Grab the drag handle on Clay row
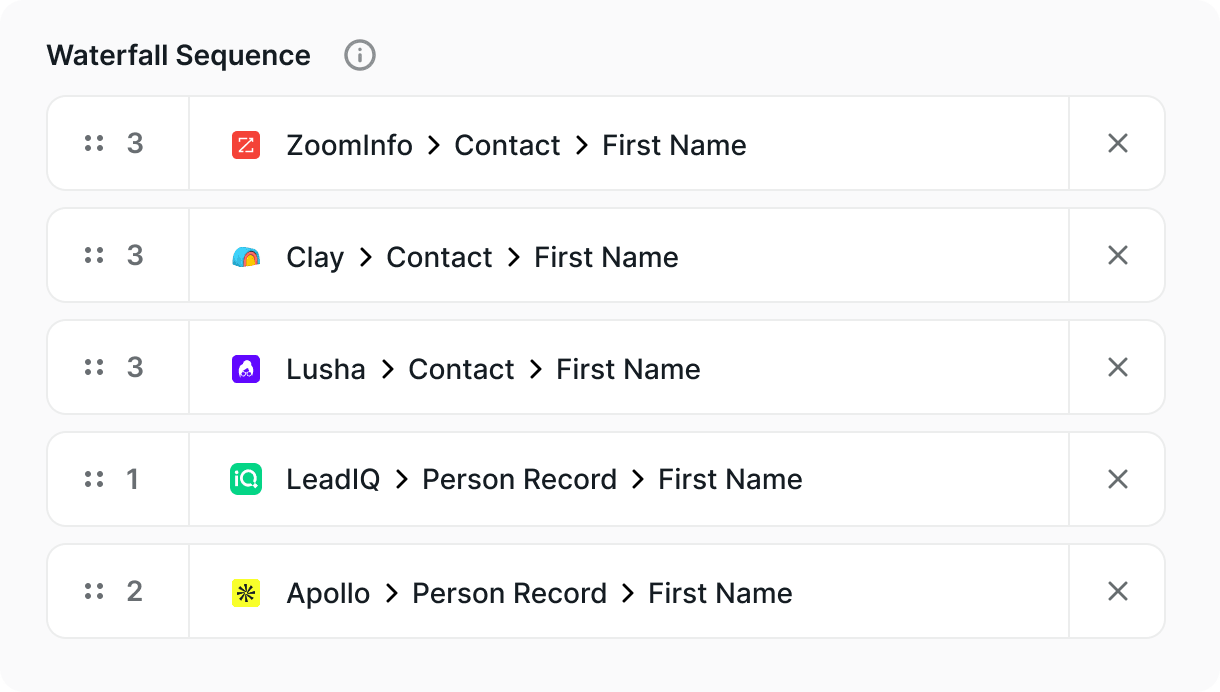Viewport: 1220px width, 692px height. tap(94, 256)
